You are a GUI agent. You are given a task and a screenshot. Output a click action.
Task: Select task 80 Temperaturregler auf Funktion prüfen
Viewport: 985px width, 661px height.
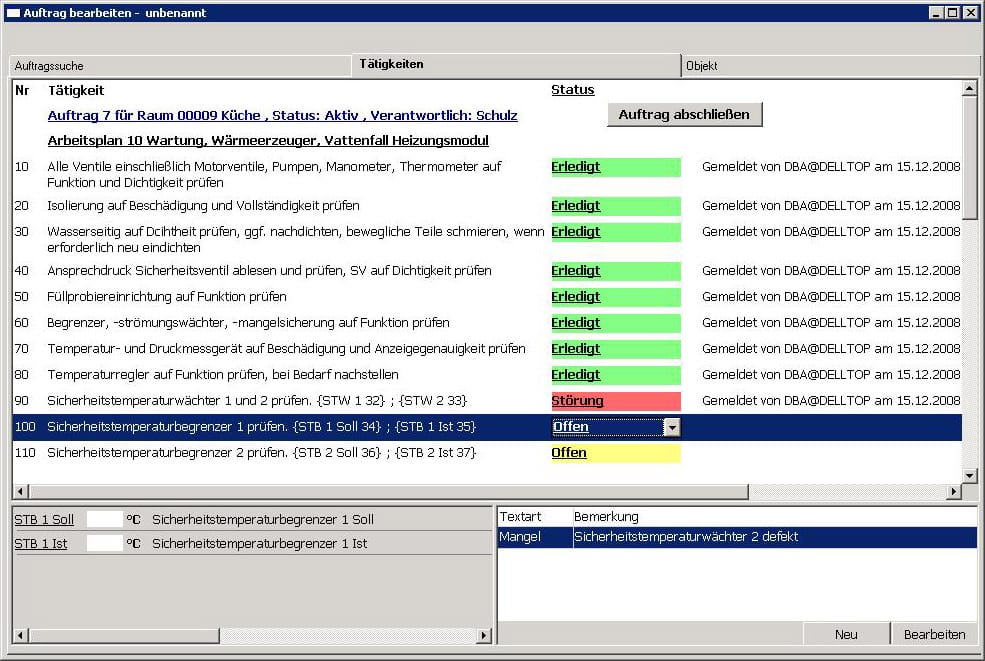pyautogui.click(x=223, y=375)
